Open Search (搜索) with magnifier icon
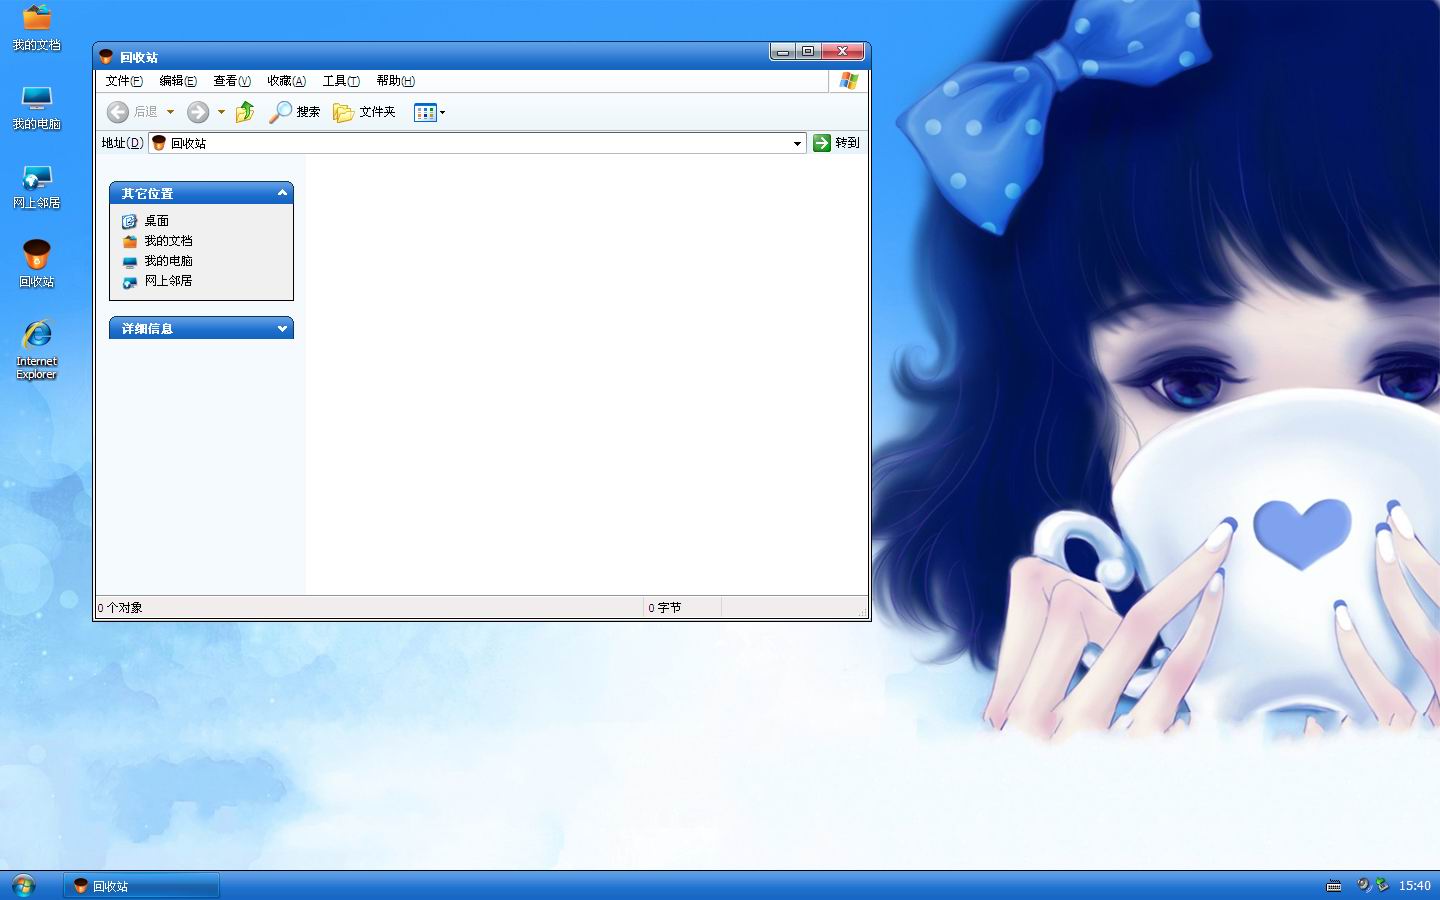Screen dimensions: 1440x900 pyautogui.click(x=295, y=112)
